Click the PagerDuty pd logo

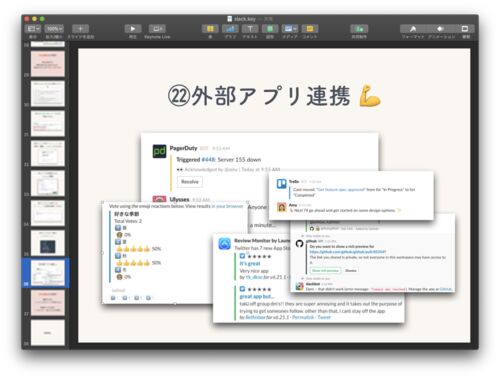pos(159,151)
